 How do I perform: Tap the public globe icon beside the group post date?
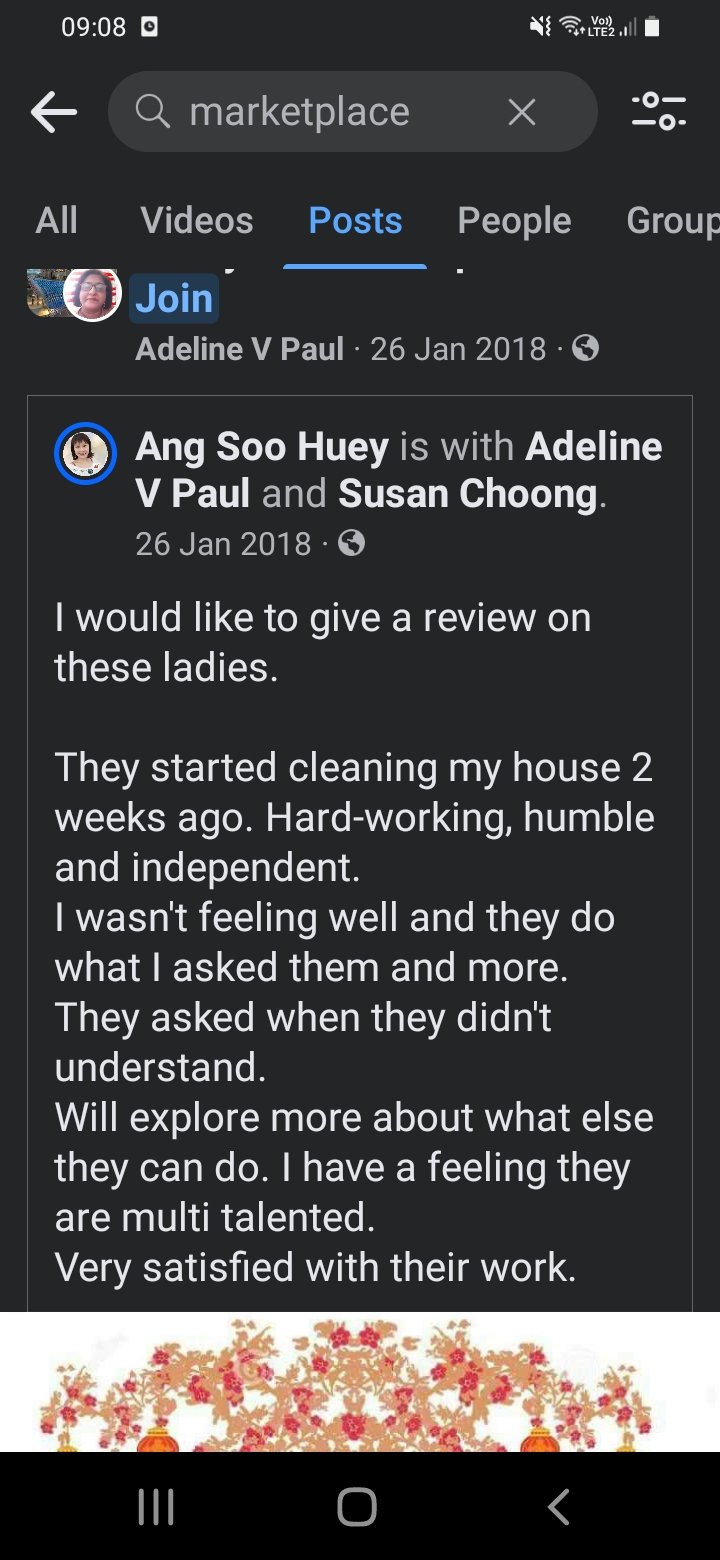pos(585,348)
